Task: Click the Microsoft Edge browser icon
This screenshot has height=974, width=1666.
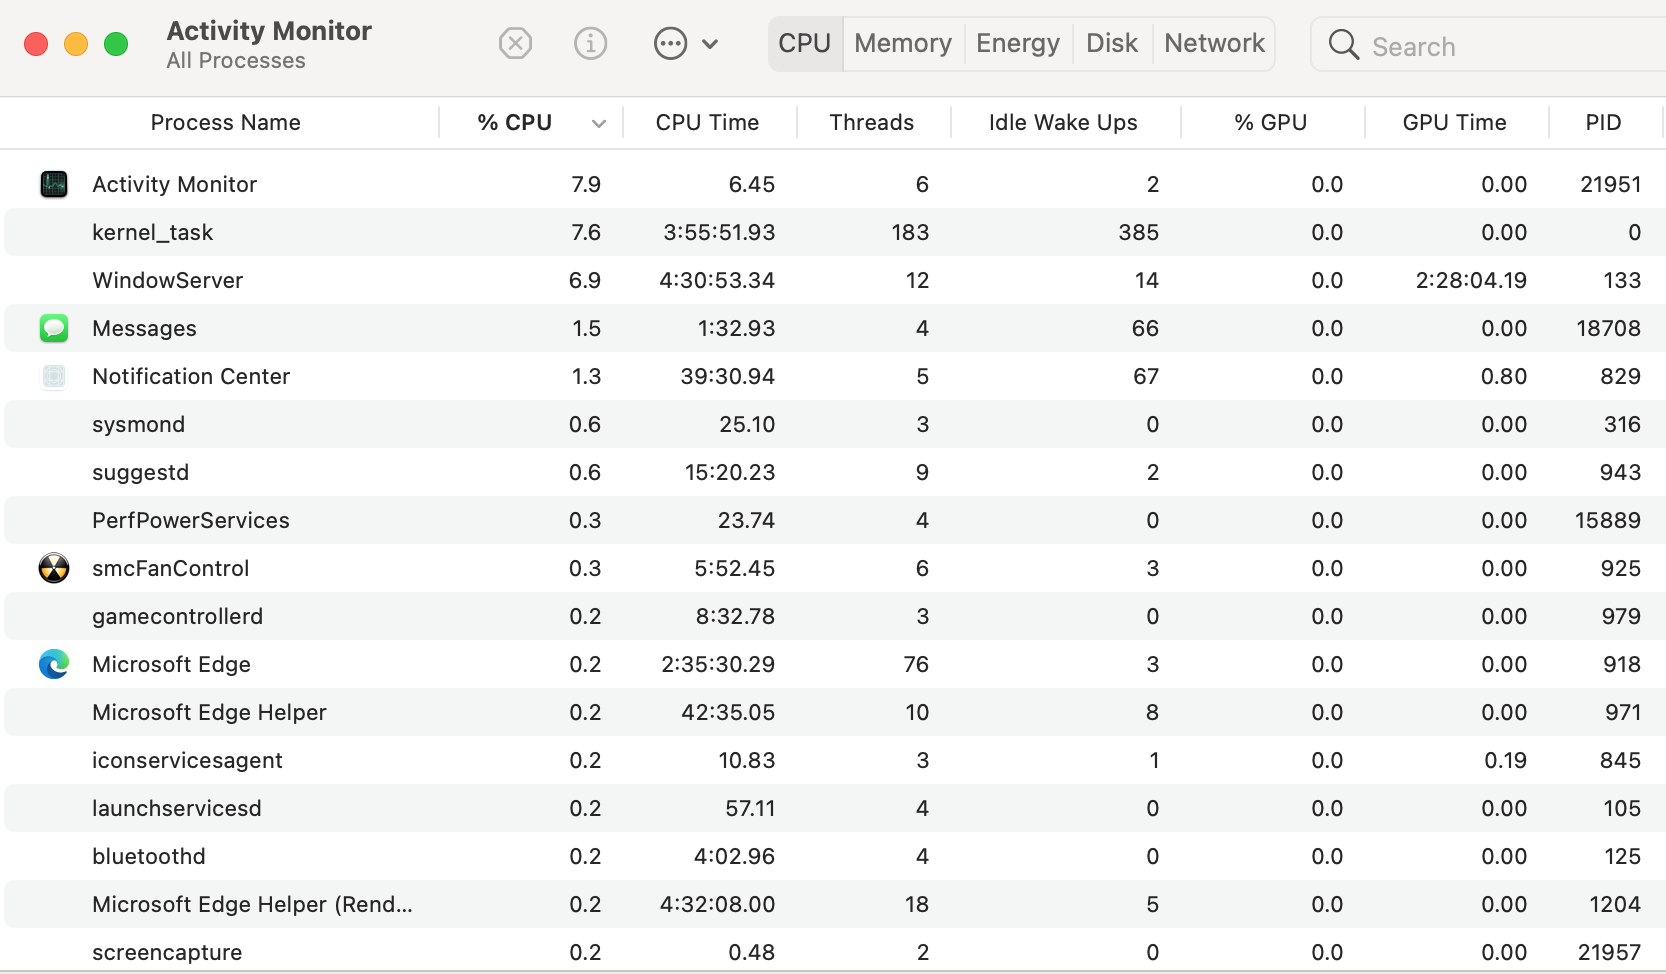Action: click(54, 664)
